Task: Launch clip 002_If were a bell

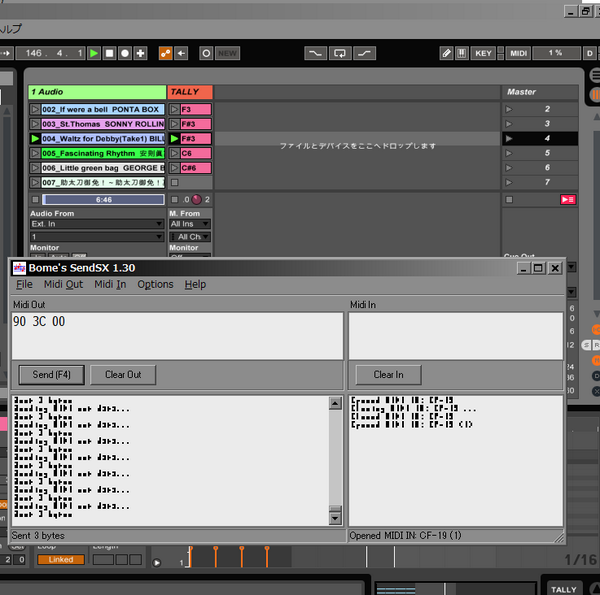Action: click(x=35, y=109)
